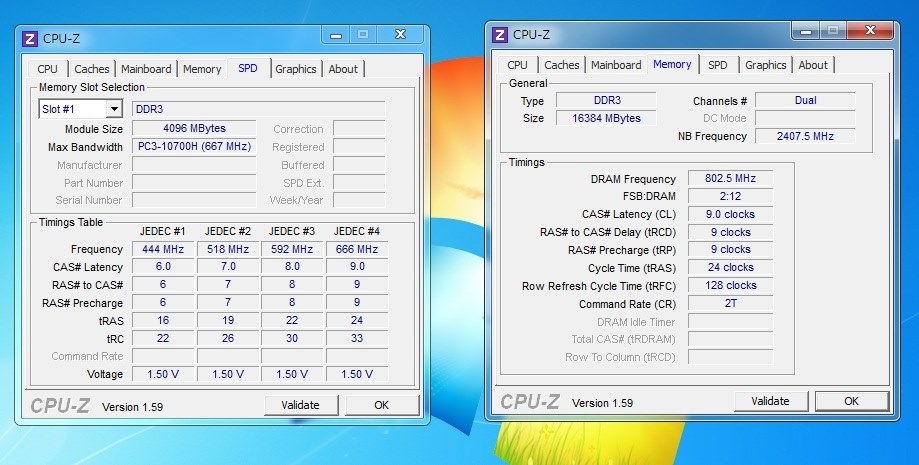Screen dimensions: 919x465
Task: Close the left SPD CPU-Z window
Action: (400, 35)
